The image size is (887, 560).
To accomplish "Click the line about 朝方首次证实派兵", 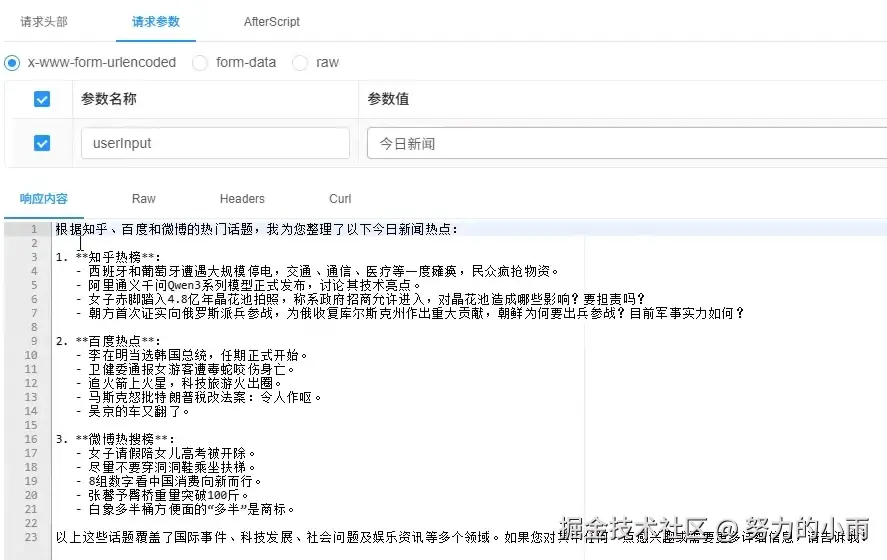I will (x=410, y=313).
